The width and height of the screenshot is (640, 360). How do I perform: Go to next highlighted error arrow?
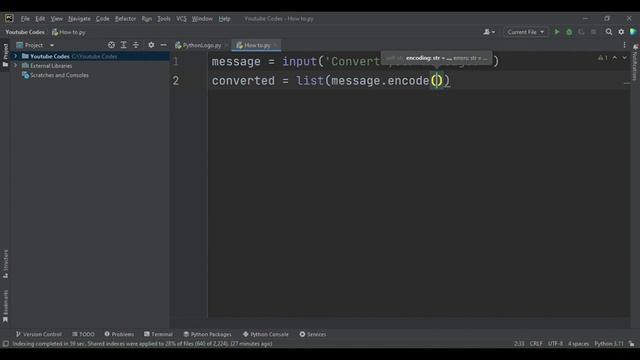pos(624,58)
